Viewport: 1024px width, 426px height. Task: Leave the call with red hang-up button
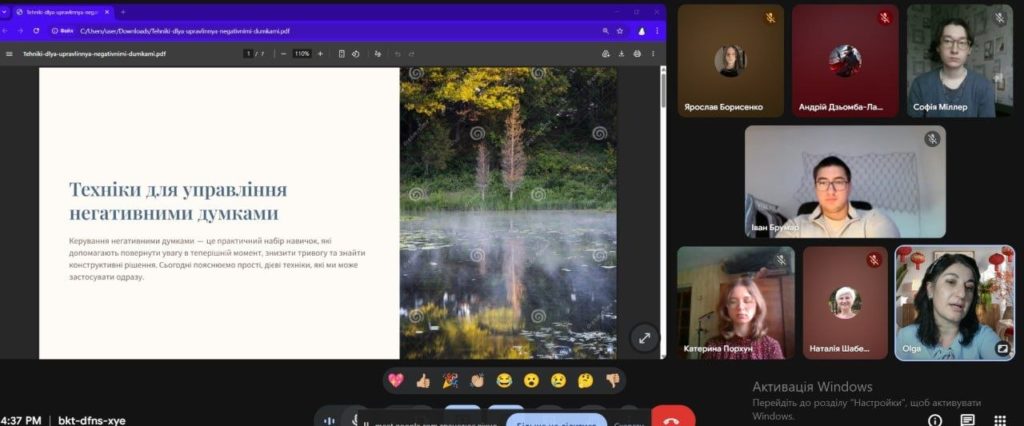coord(672,418)
